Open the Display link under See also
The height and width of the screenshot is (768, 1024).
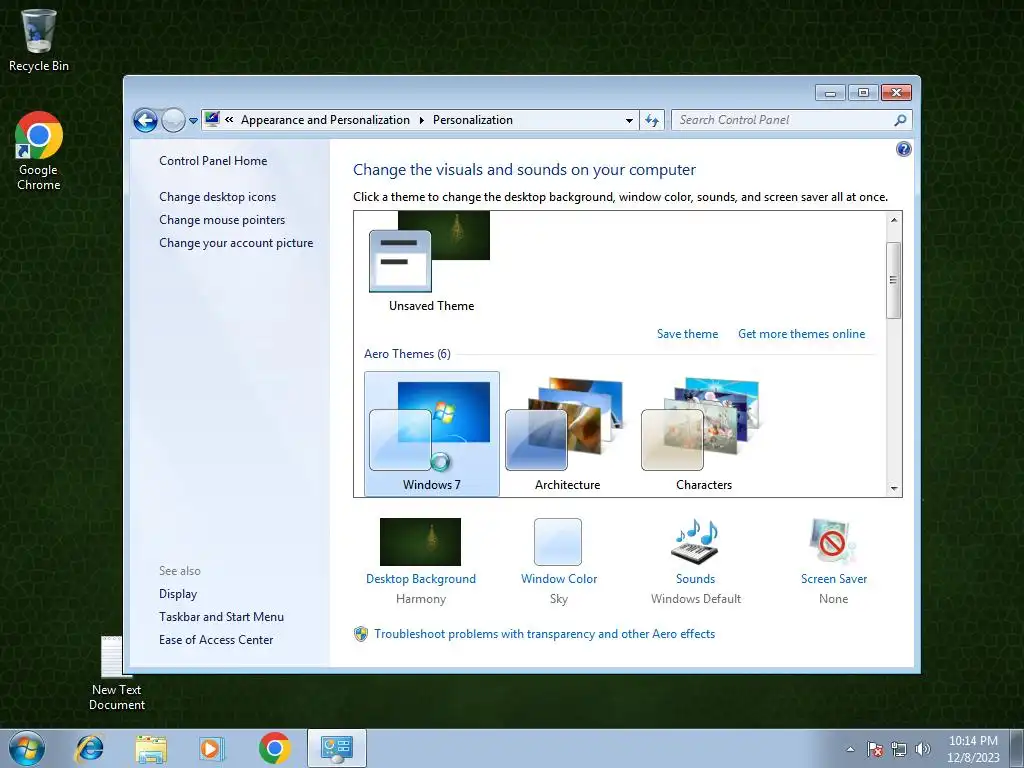pos(178,594)
